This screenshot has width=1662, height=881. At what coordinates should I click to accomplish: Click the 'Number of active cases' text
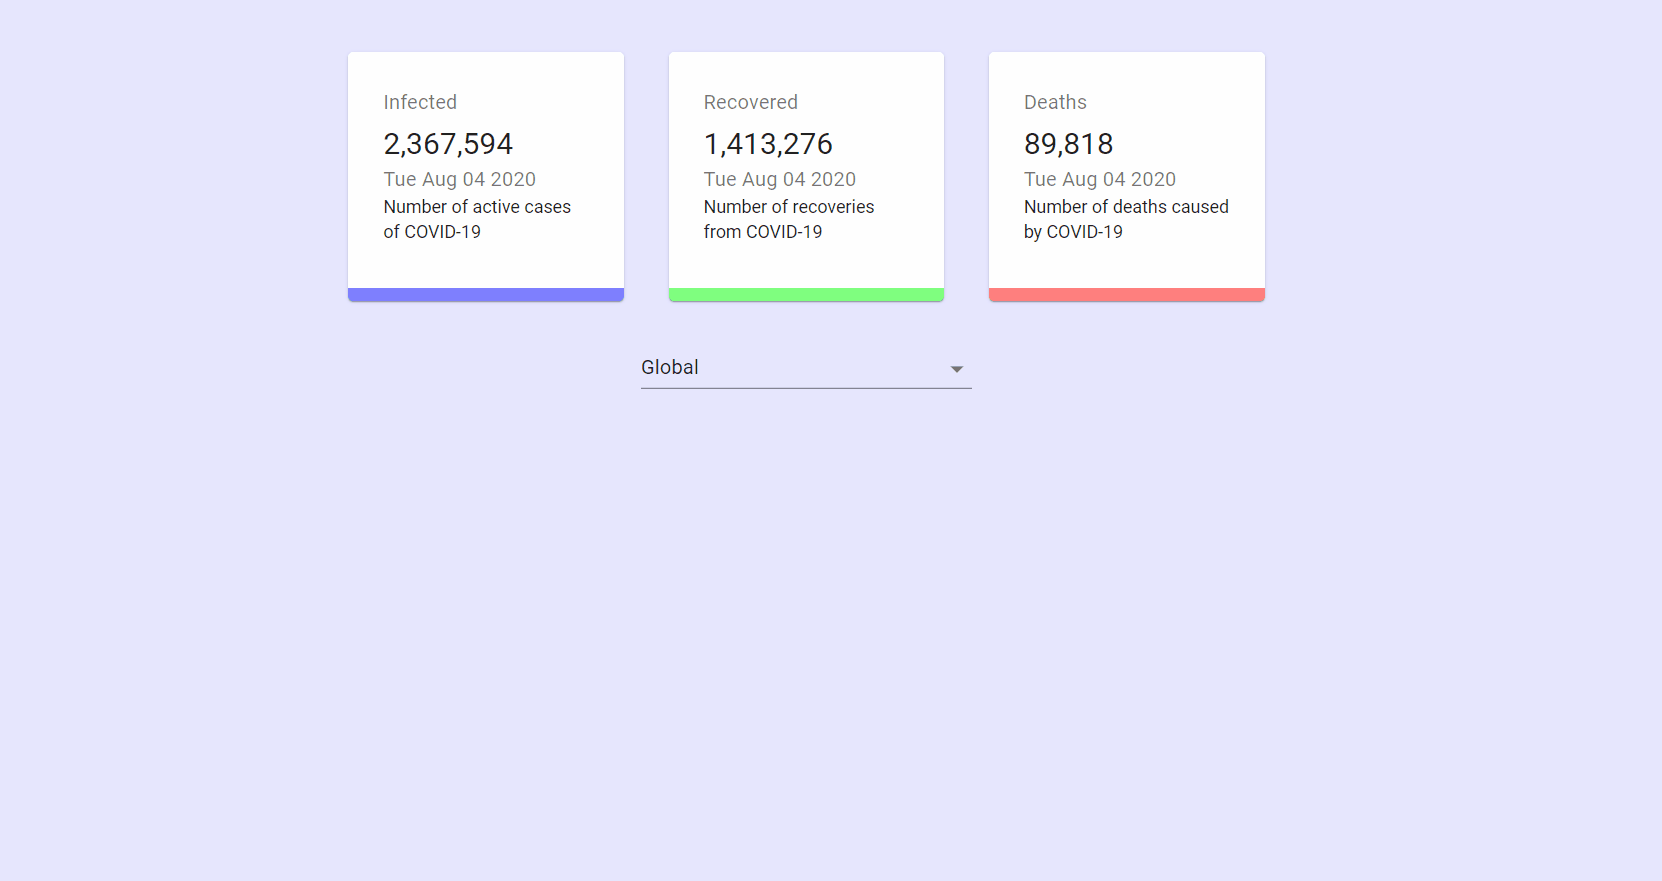477,207
